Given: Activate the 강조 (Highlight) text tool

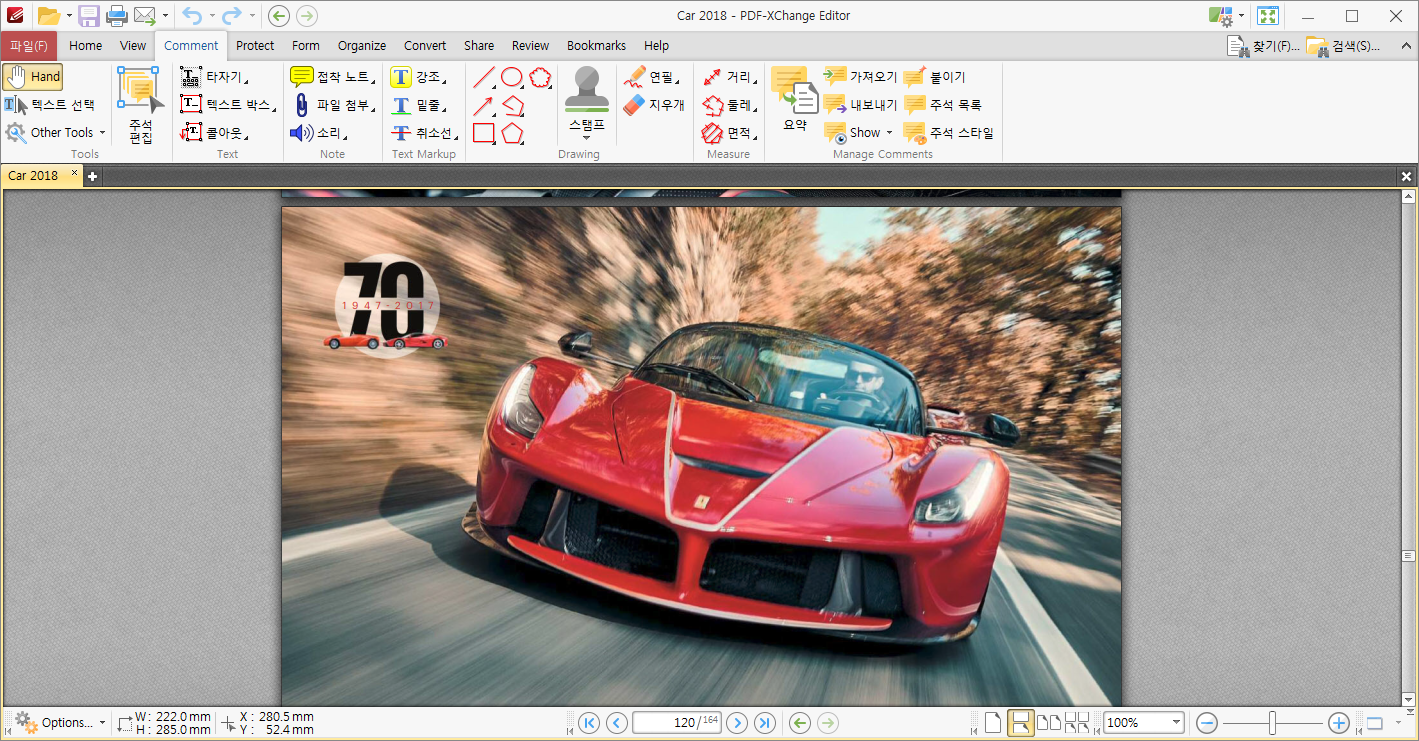Looking at the screenshot, I should [419, 77].
